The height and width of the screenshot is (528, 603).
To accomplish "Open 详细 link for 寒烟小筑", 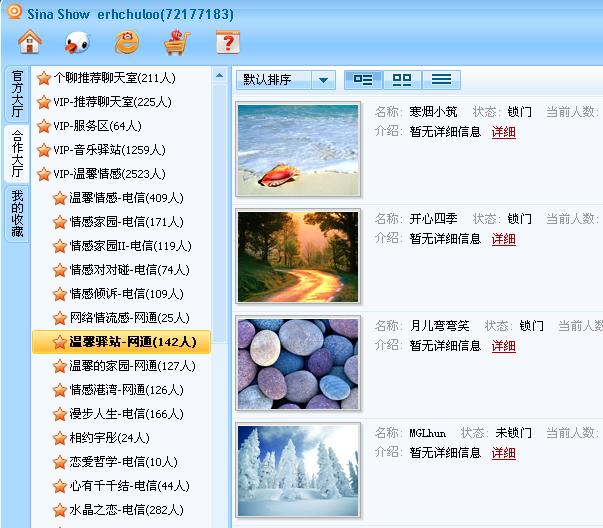I will pyautogui.click(x=503, y=132).
